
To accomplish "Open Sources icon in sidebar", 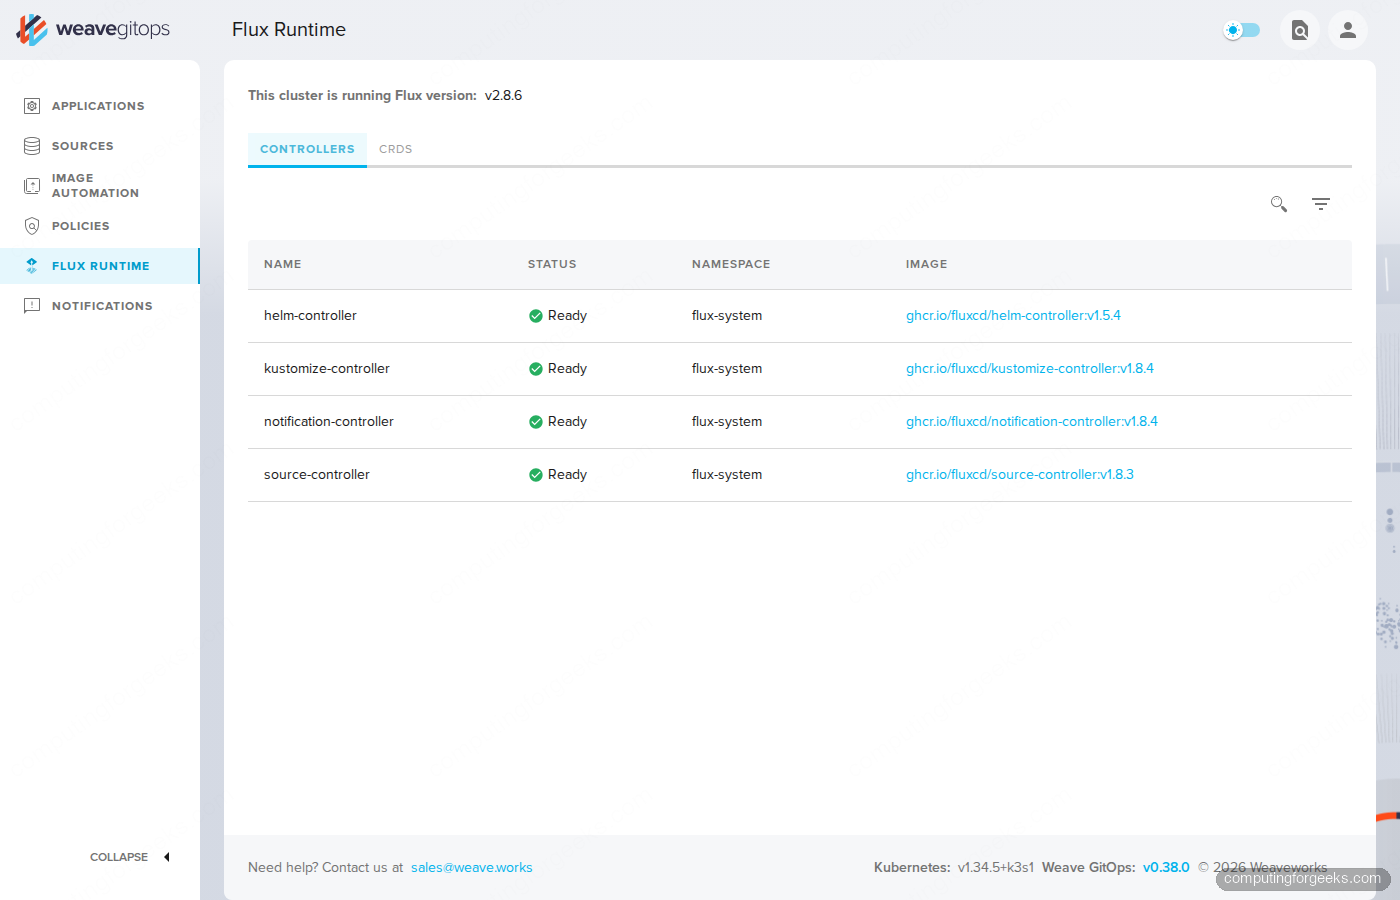I will pyautogui.click(x=32, y=146).
